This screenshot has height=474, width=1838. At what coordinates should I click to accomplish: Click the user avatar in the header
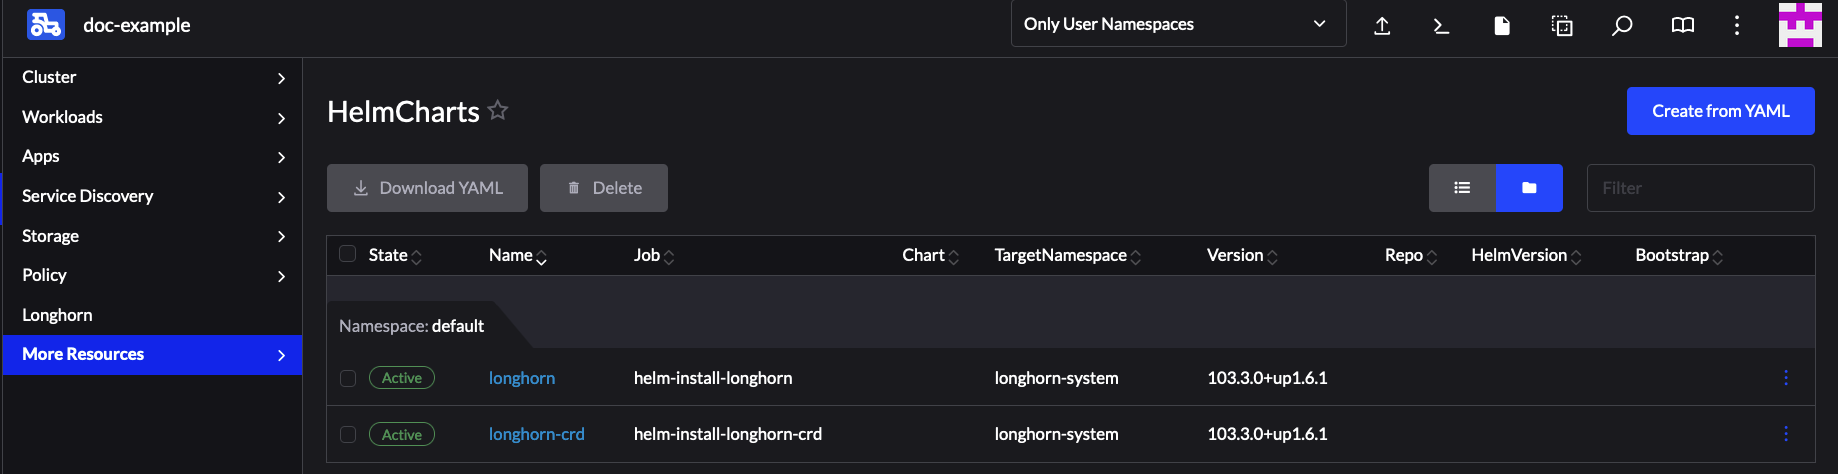1799,25
